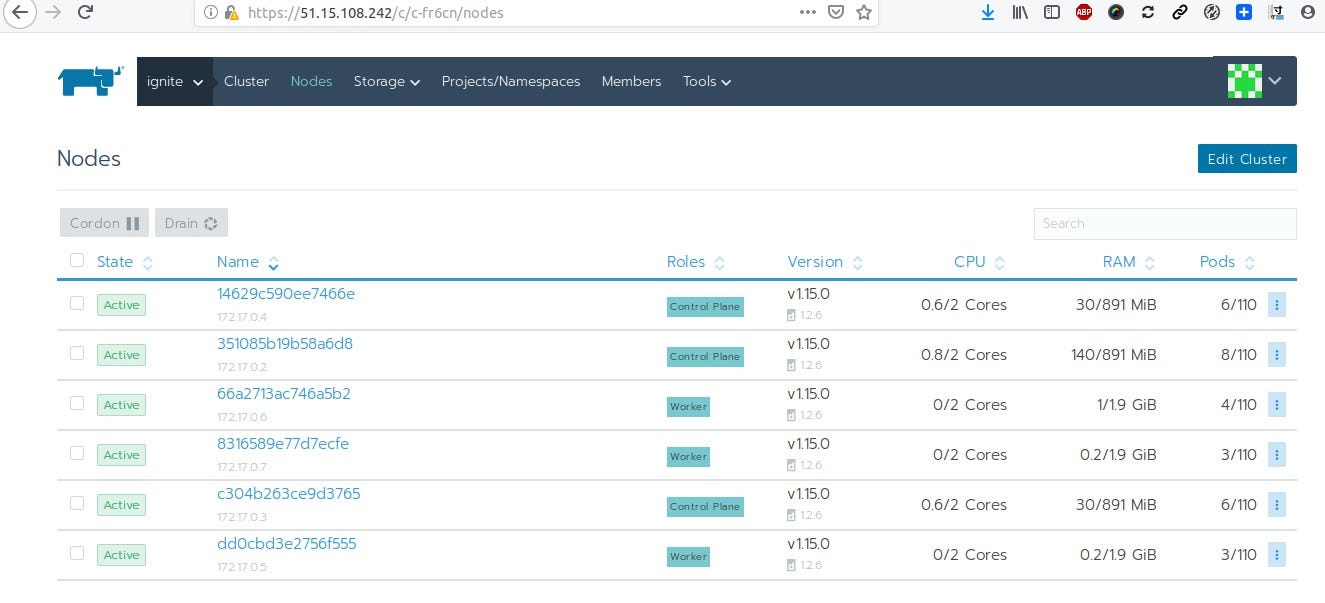Check the box for node c304b263ce9d3765
The image size is (1325, 603).
(77, 503)
